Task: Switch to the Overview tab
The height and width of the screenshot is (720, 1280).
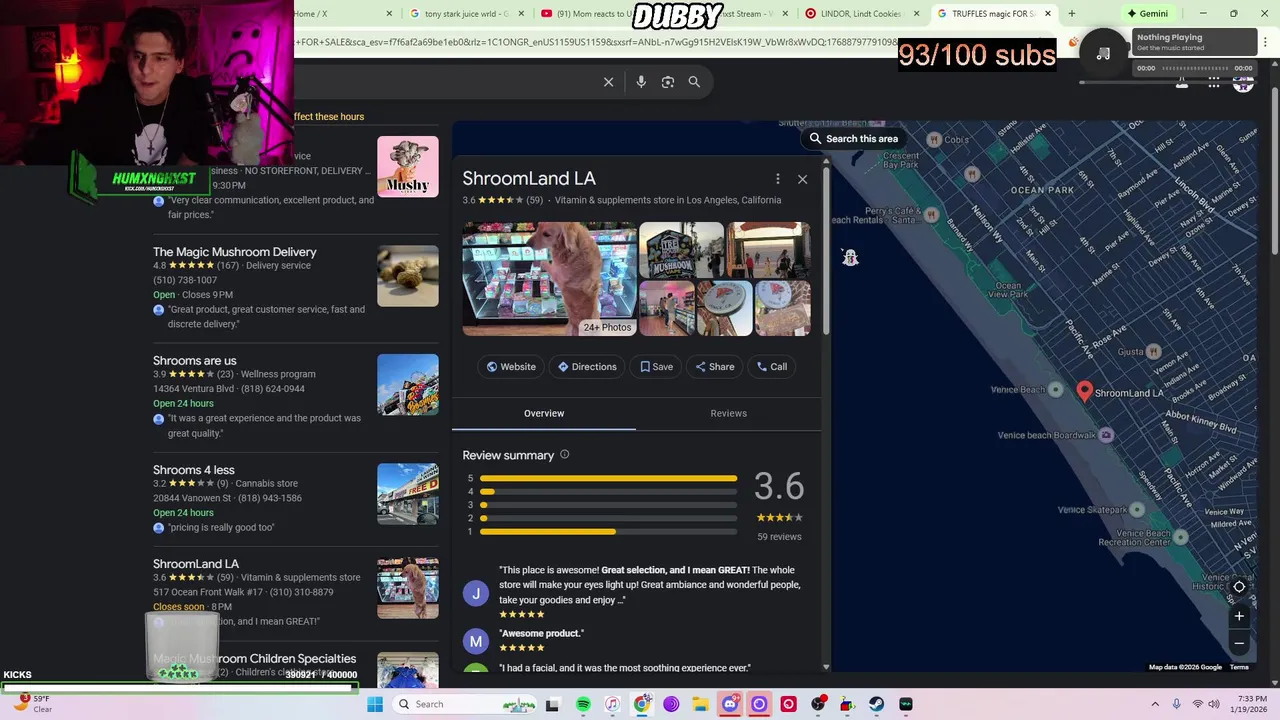Action: point(544,413)
